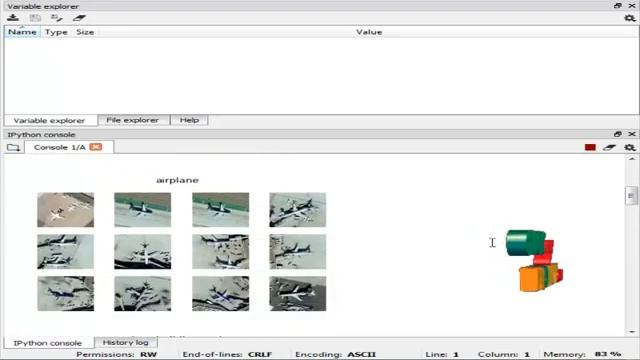The height and width of the screenshot is (360, 640).
Task: Click the third airplane thumbnail in row three
Action: click(220, 293)
